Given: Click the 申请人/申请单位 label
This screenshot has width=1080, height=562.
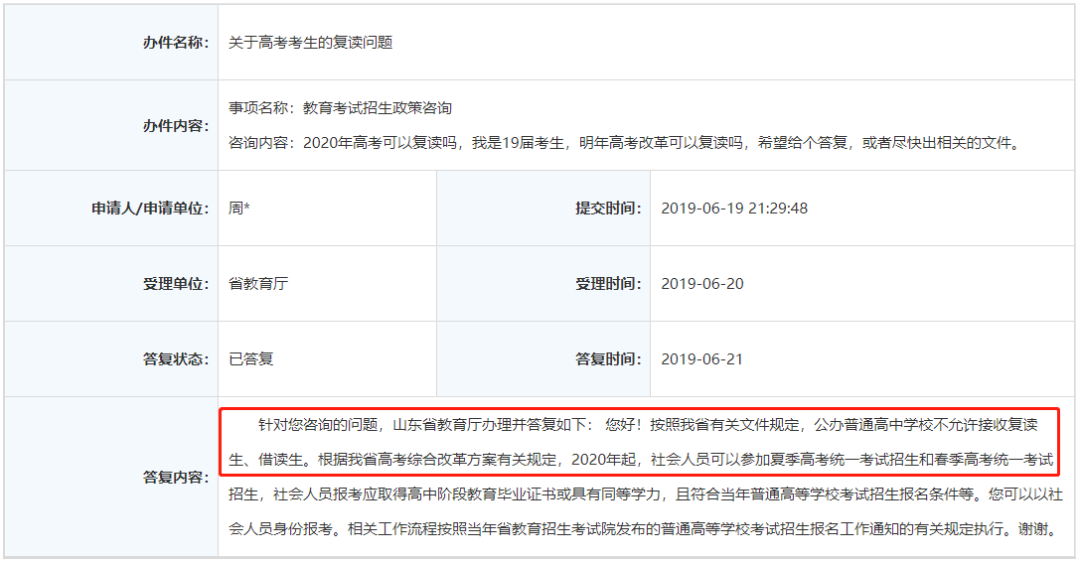Looking at the screenshot, I should tap(150, 208).
